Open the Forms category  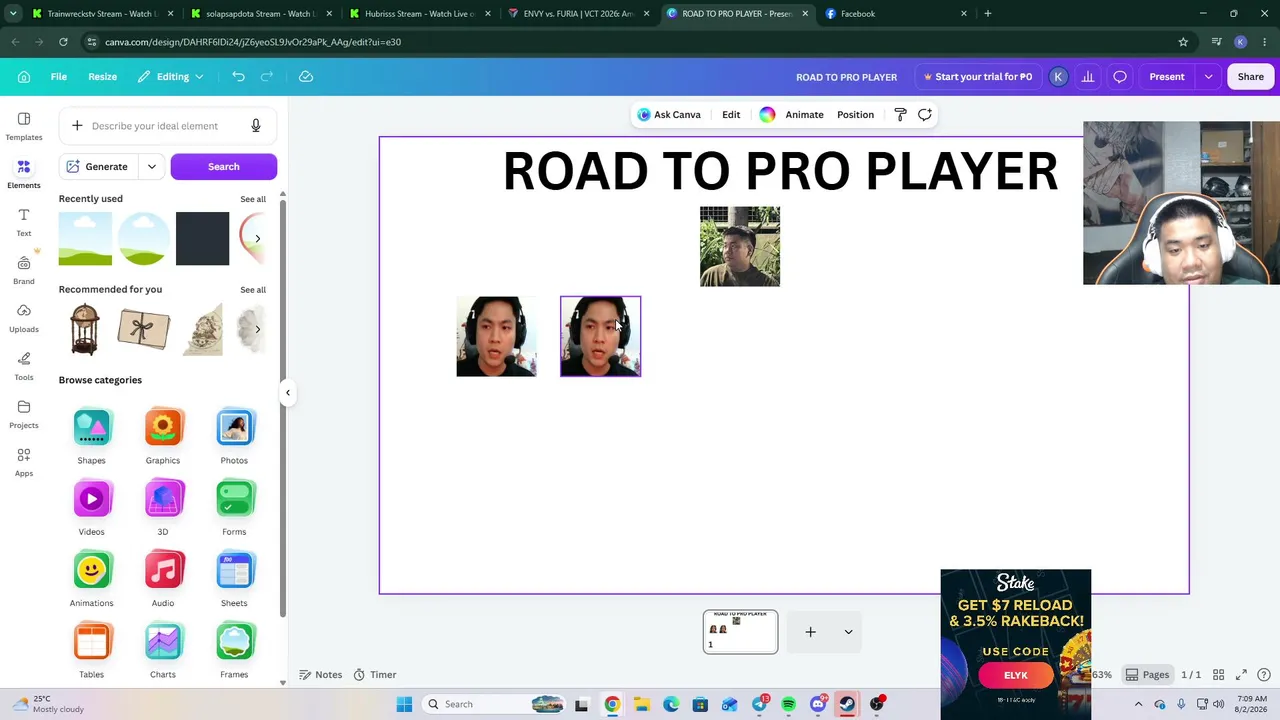234,508
